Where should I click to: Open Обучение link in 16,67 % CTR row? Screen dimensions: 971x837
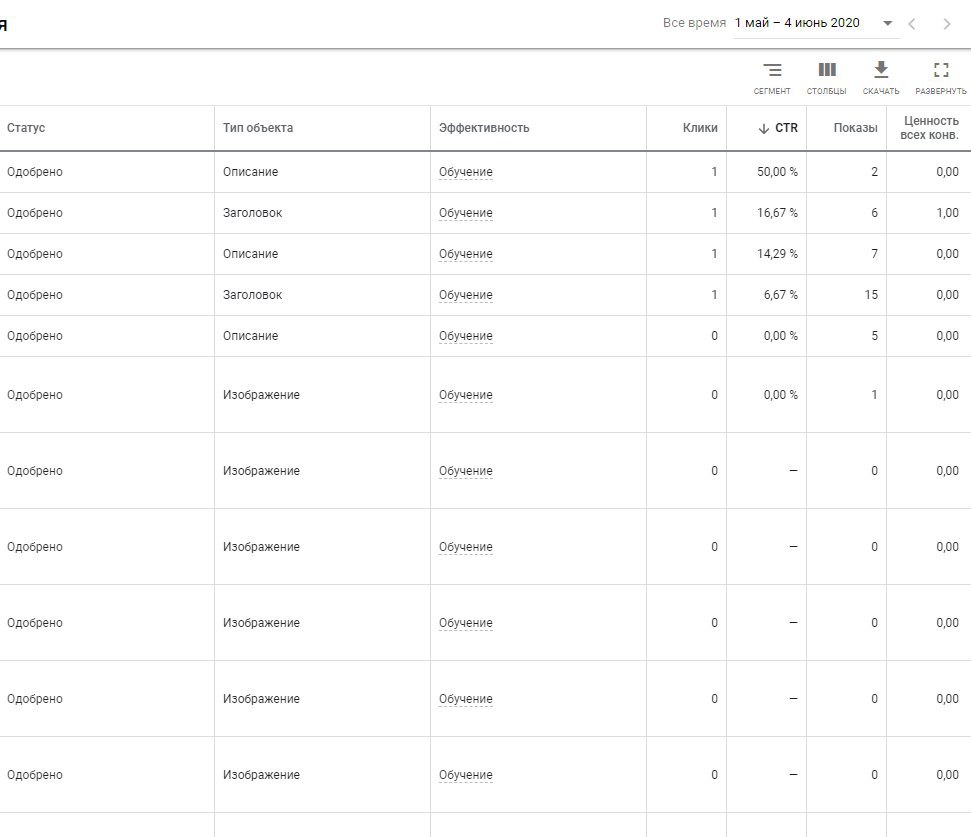[x=466, y=212]
